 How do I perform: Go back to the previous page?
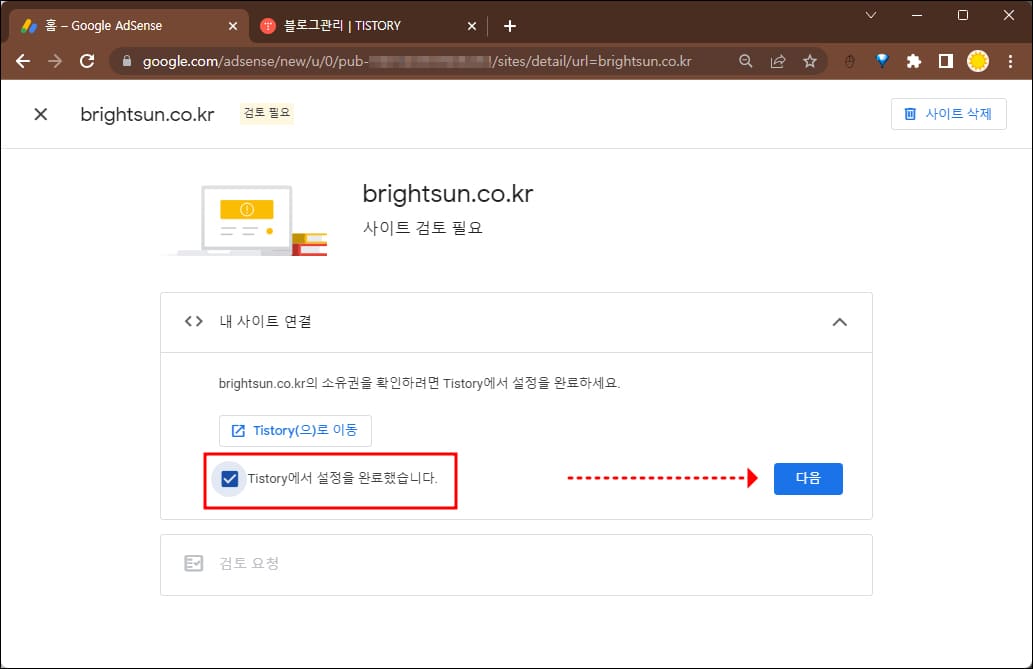[23, 61]
